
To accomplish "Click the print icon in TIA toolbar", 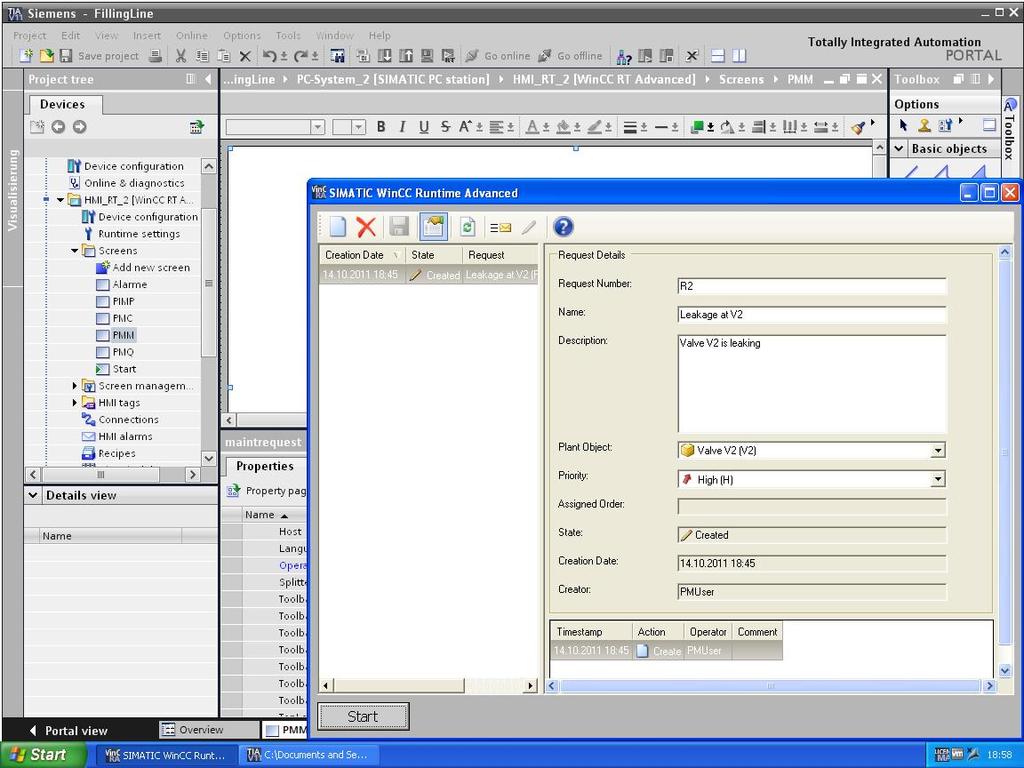I will (155, 56).
